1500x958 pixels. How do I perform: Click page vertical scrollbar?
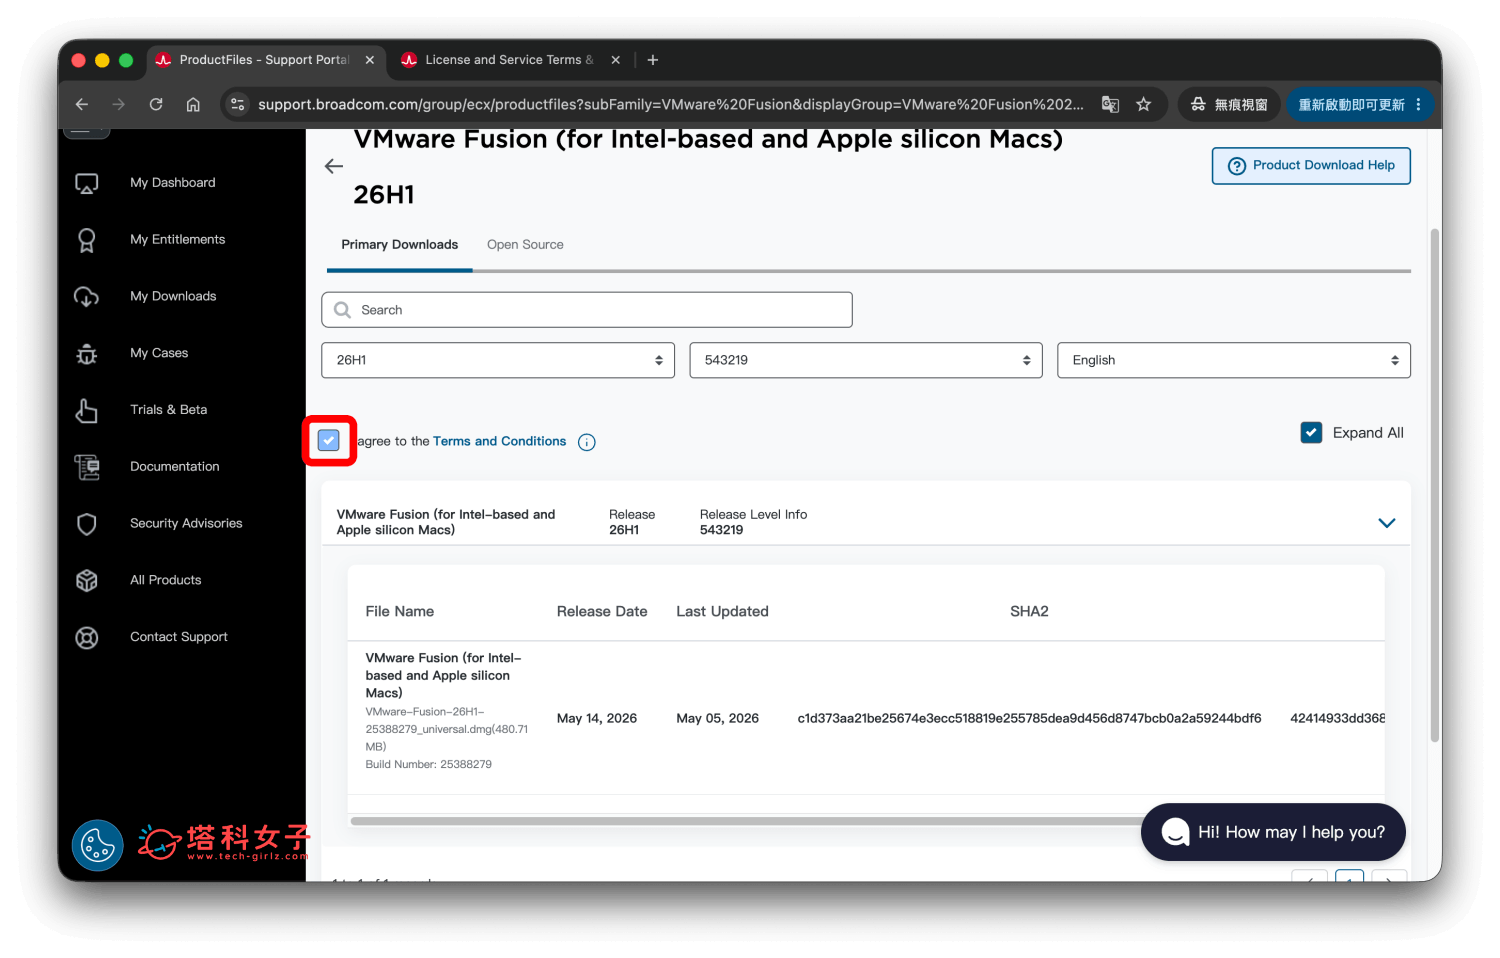(x=1435, y=485)
